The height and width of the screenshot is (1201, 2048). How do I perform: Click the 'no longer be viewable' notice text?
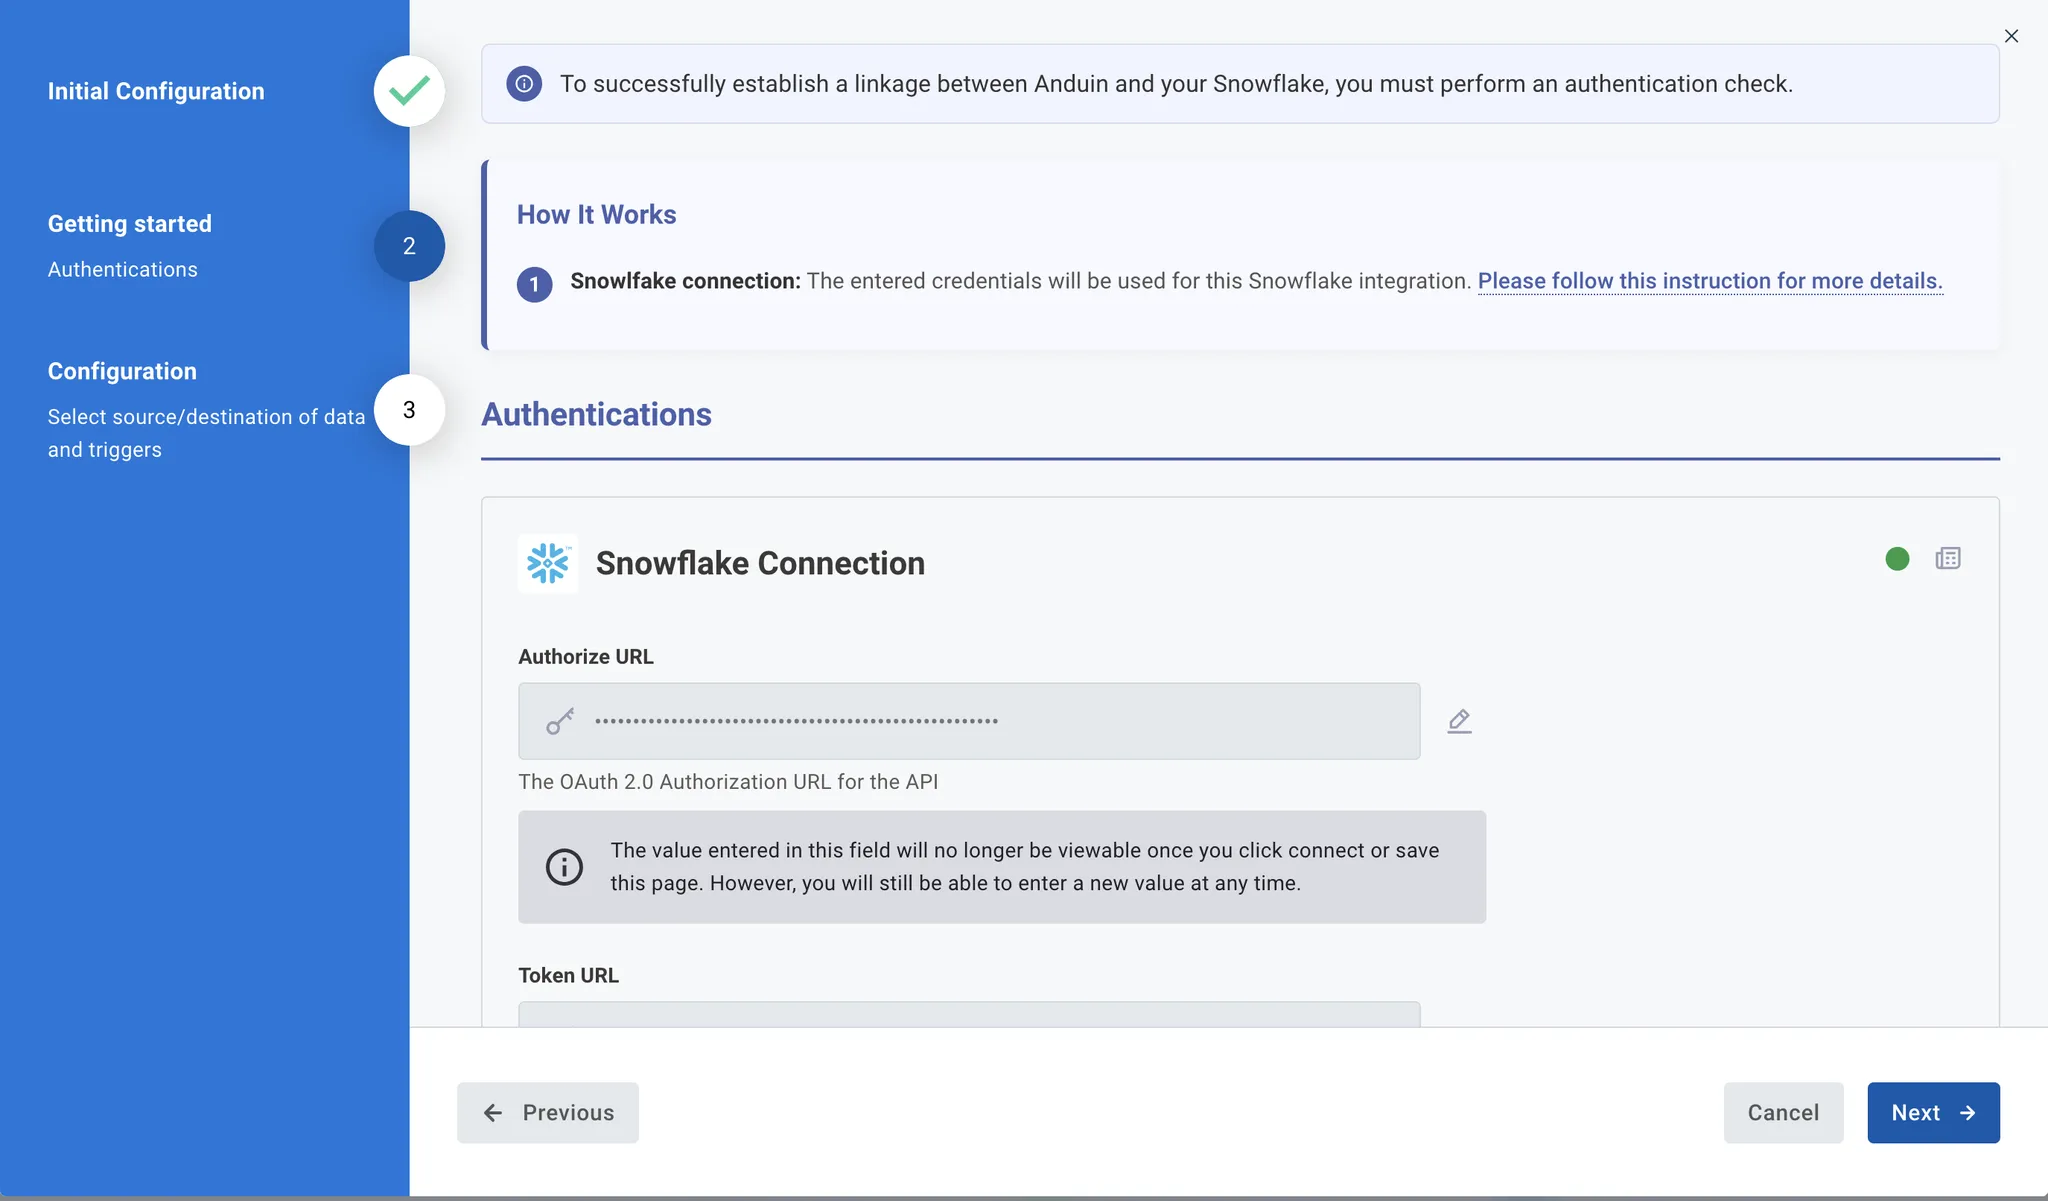[x=1025, y=867]
